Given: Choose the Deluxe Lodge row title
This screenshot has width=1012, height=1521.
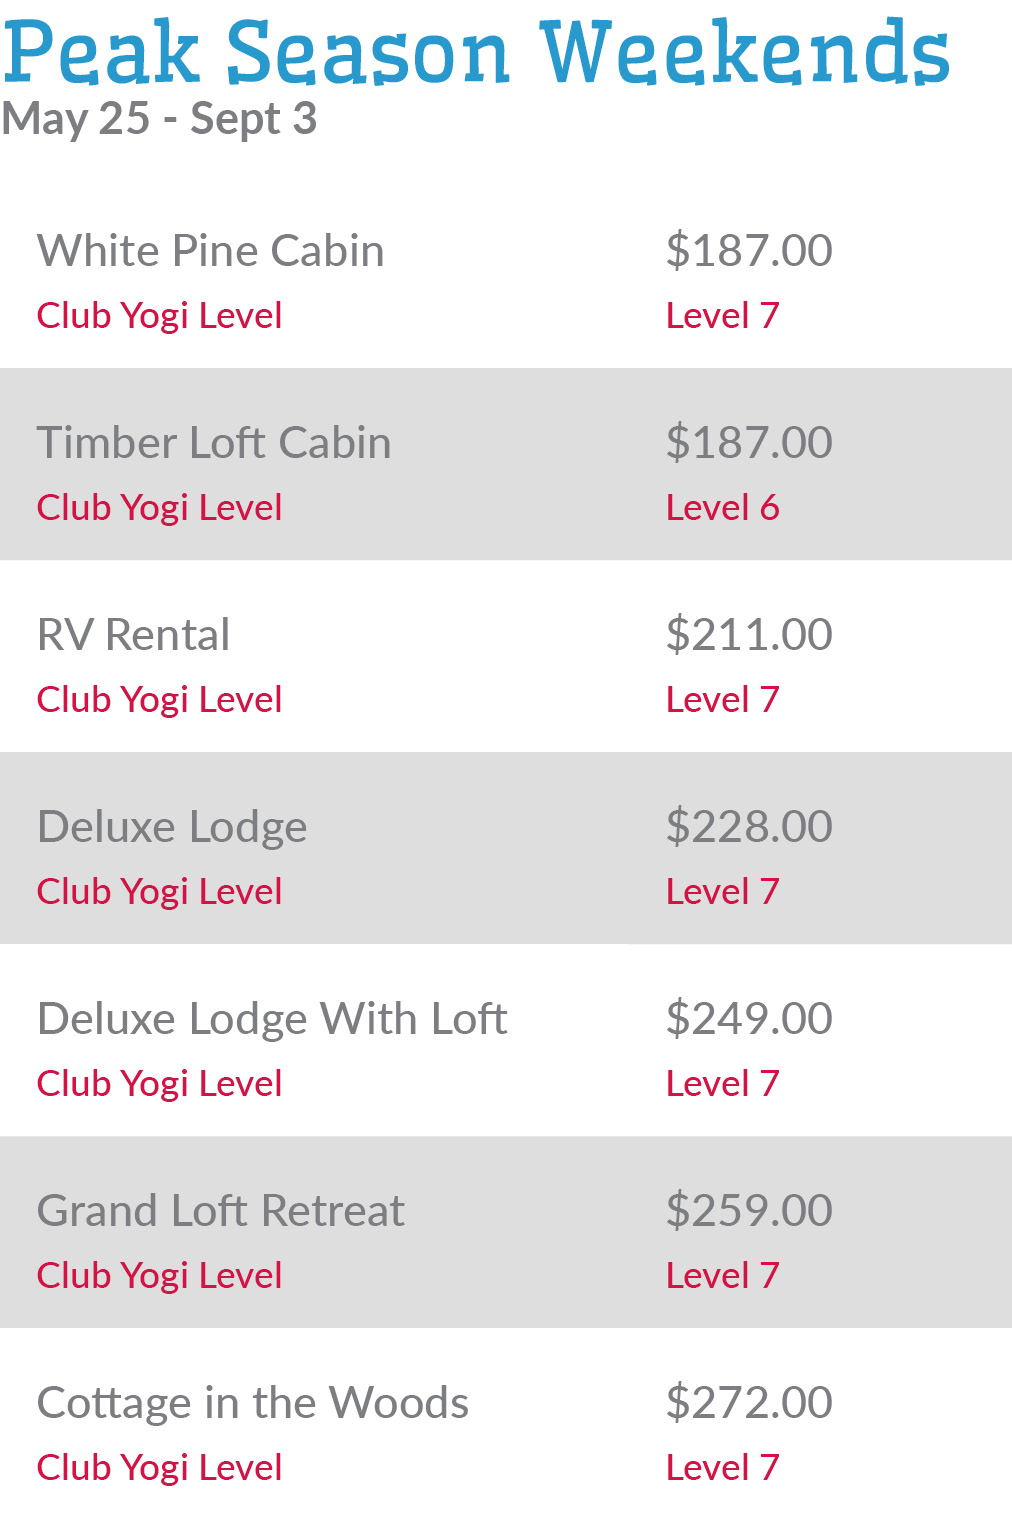Looking at the screenshot, I should [172, 827].
